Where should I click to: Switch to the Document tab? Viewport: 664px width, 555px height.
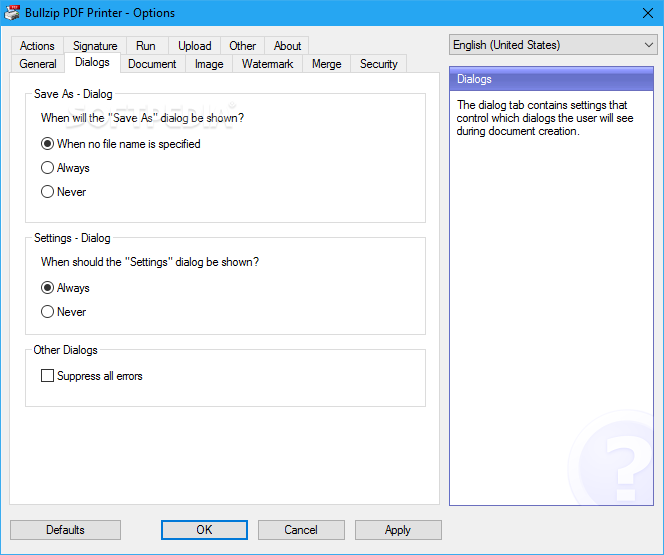tap(152, 64)
